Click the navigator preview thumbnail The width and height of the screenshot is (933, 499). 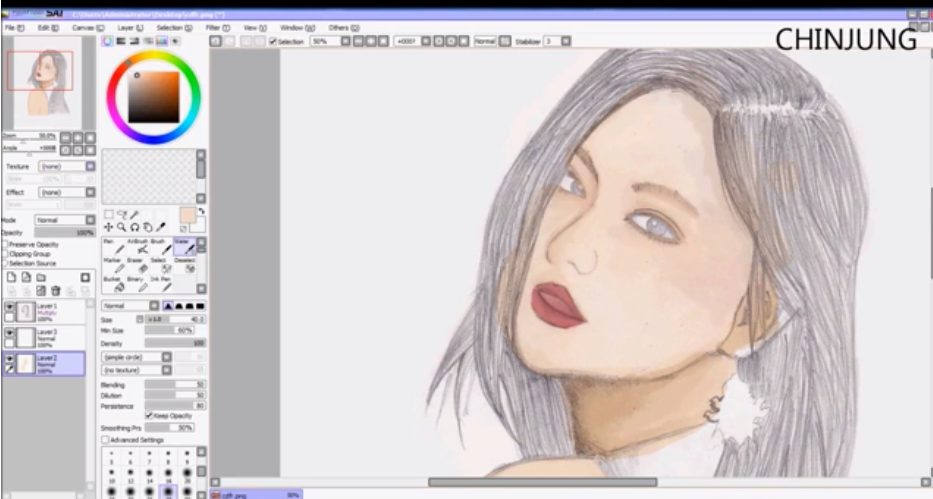click(x=48, y=85)
